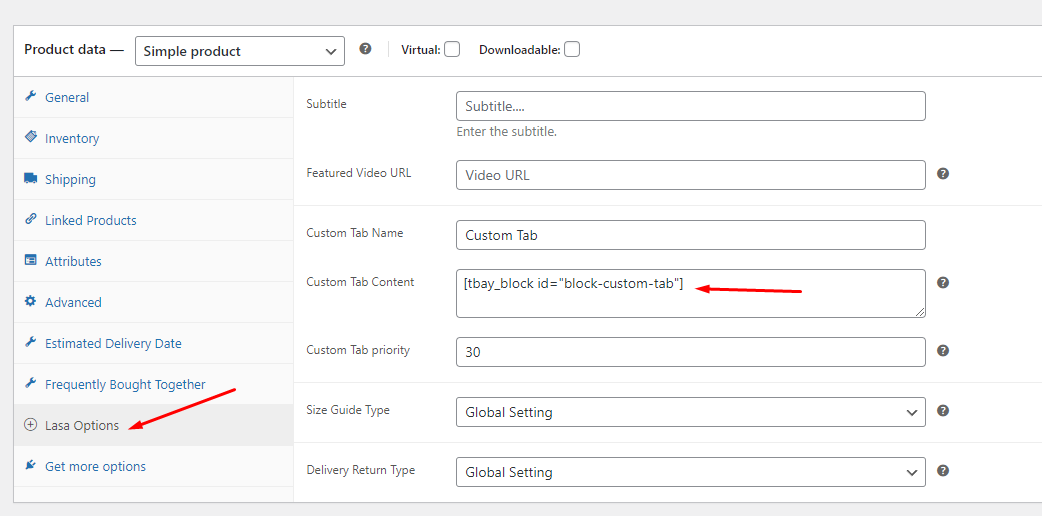The width and height of the screenshot is (1042, 516).
Task: Open the Delivery Return Type dropdown
Action: 690,472
